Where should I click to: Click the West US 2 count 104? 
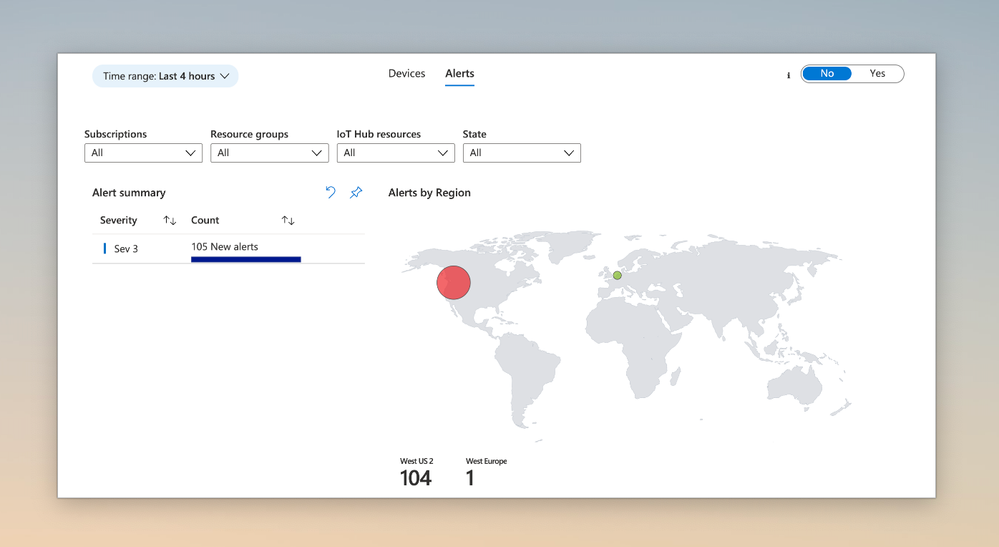(x=416, y=478)
